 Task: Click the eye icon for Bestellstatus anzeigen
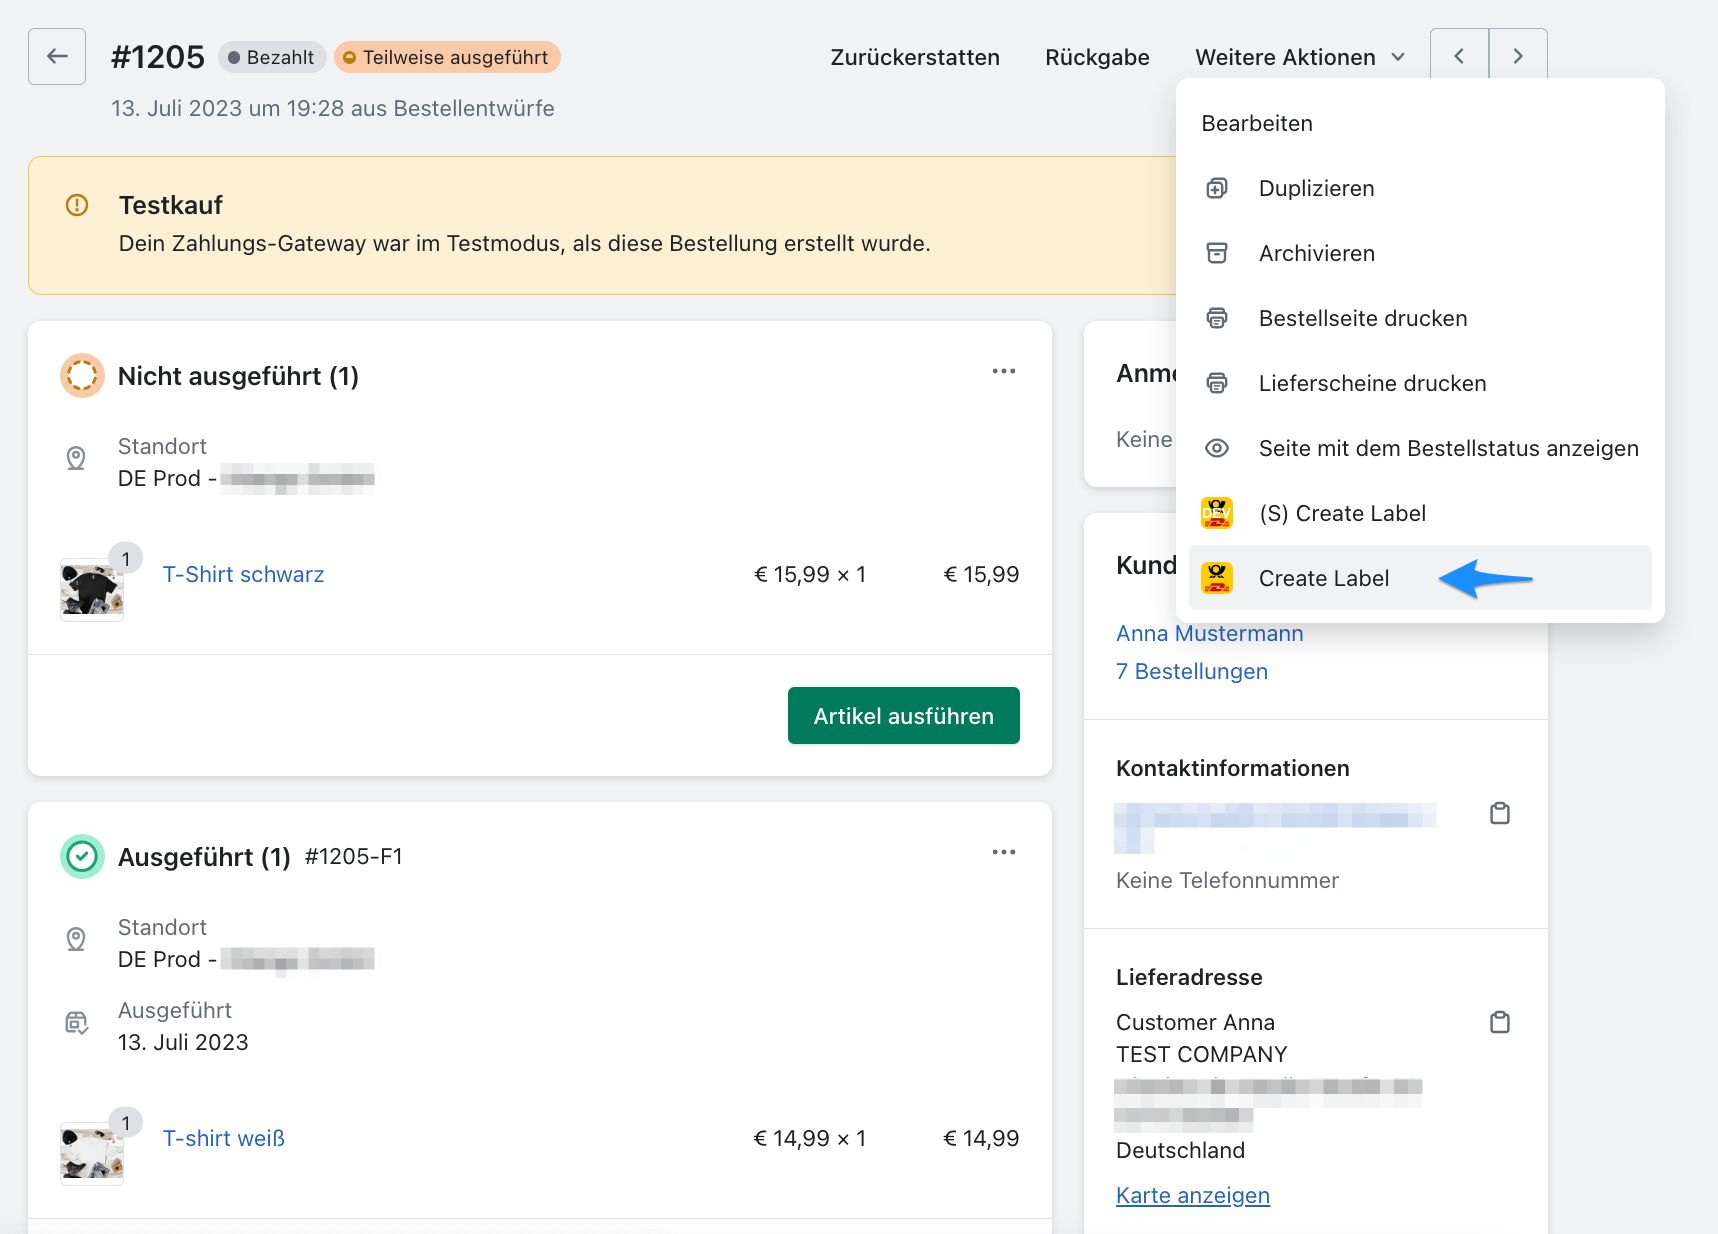[1216, 448]
